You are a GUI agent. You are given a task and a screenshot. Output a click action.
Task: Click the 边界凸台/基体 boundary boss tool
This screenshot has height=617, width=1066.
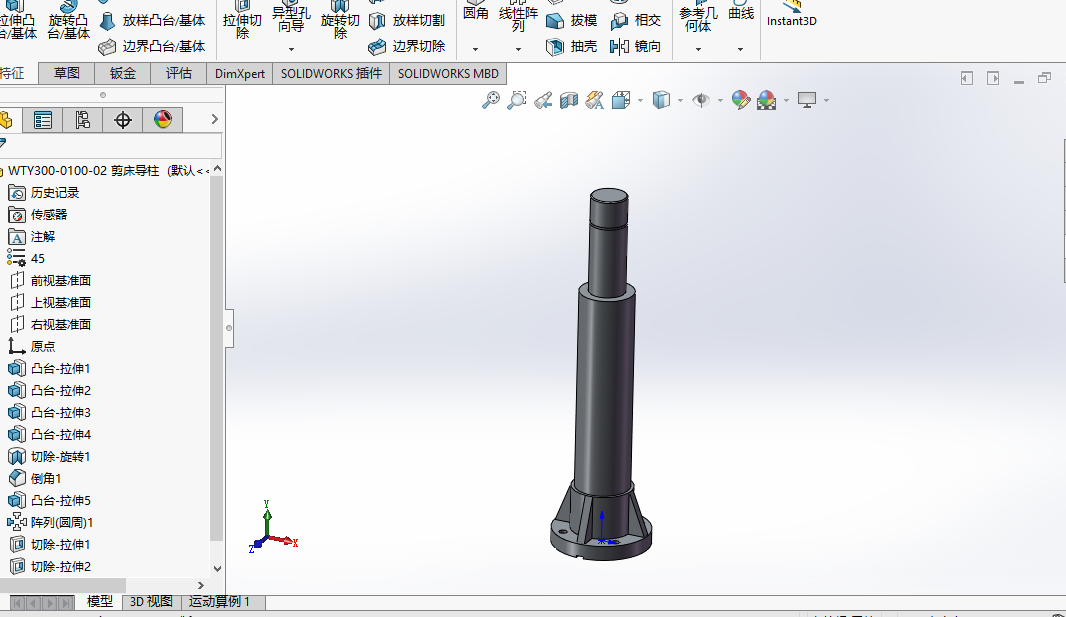point(152,47)
